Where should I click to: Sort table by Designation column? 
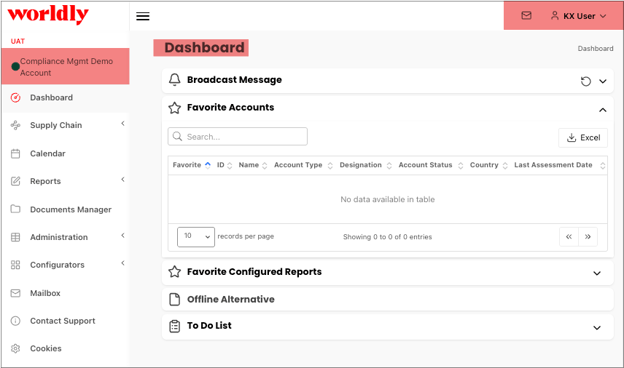coord(365,165)
